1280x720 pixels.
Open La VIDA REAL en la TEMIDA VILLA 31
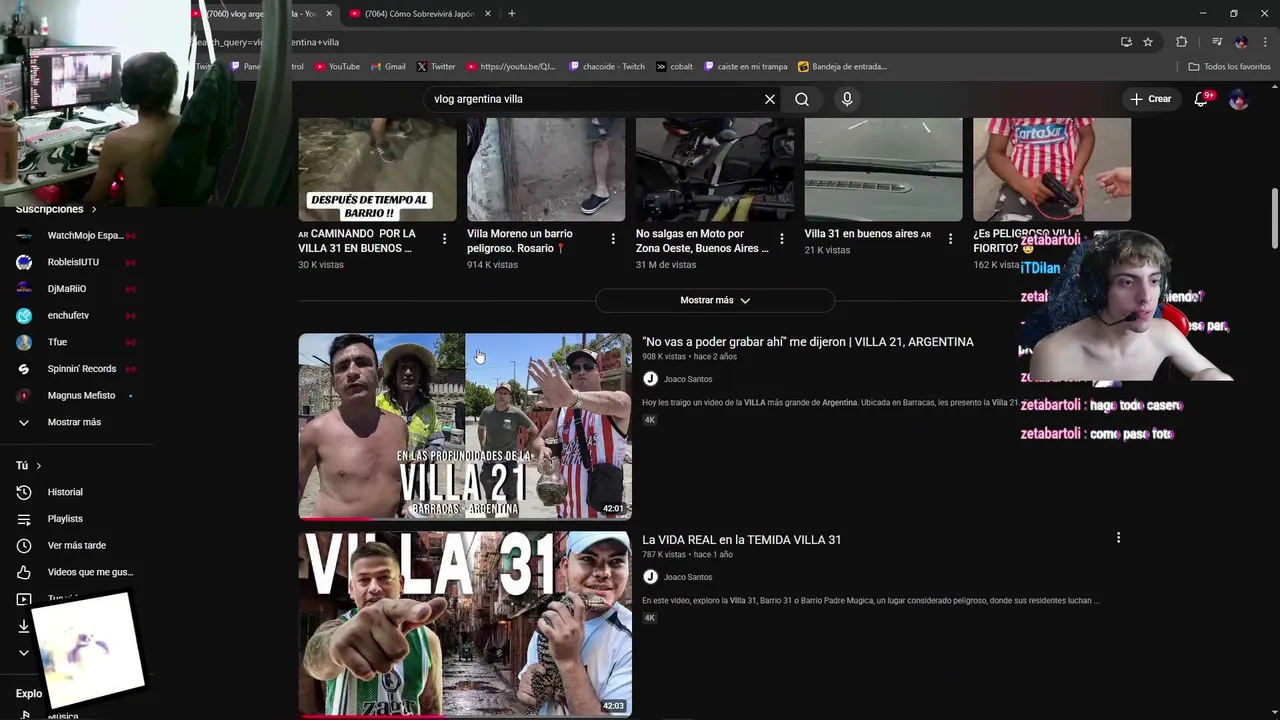tap(741, 540)
